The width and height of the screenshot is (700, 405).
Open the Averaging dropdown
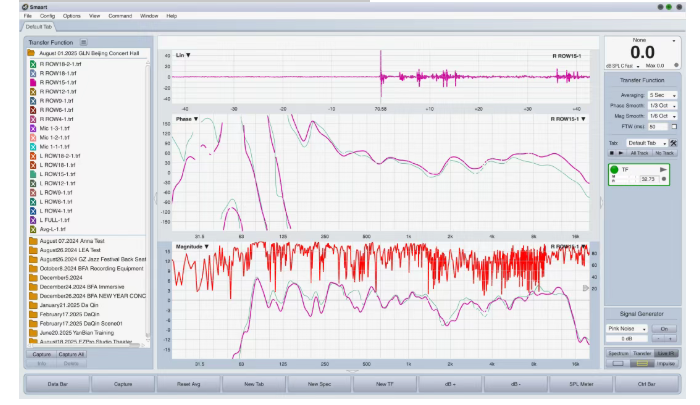[662, 95]
